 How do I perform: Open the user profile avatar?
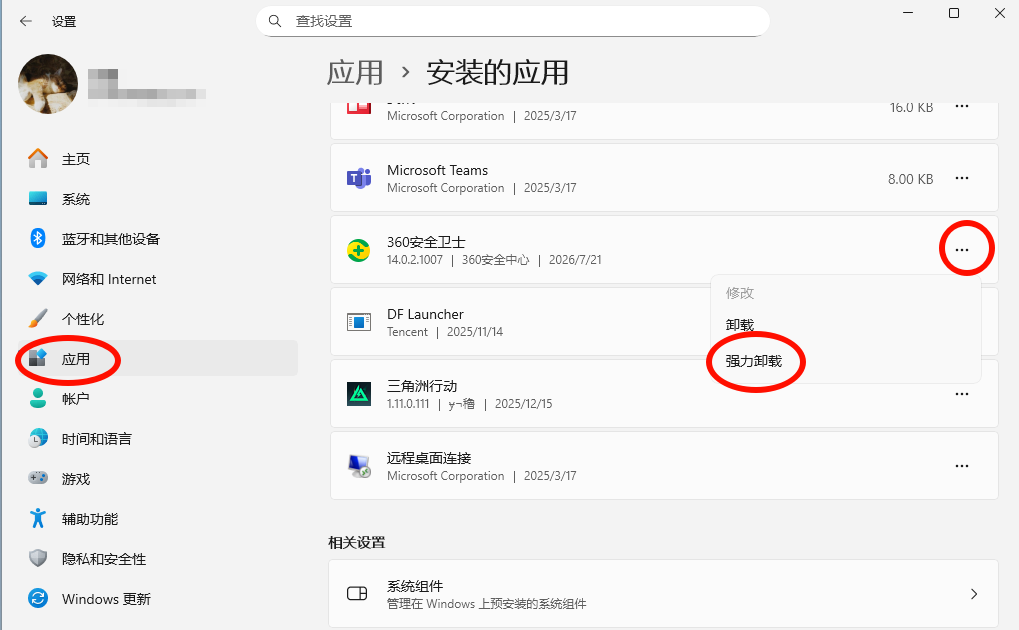point(48,84)
